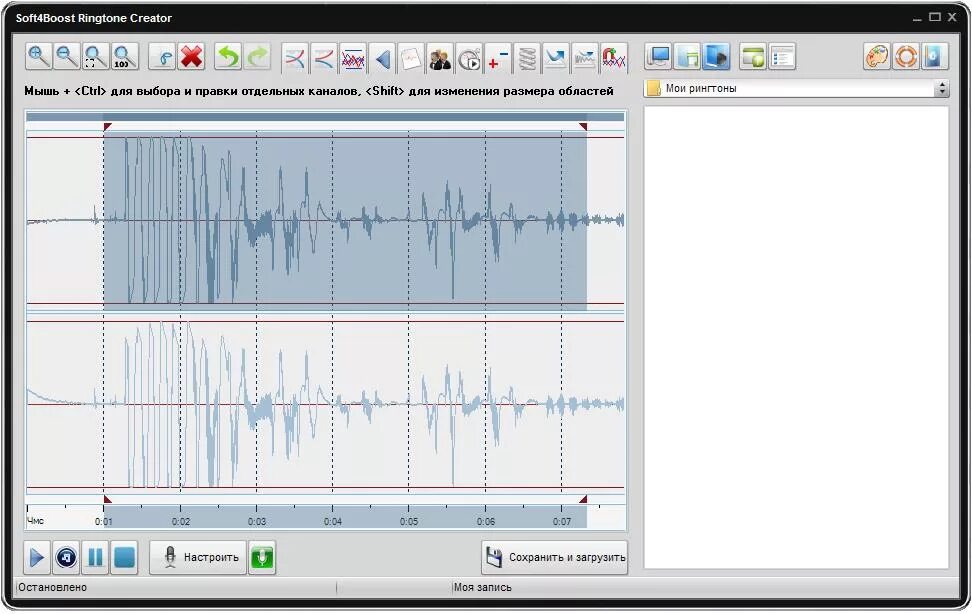
Task: Click the 100% zoom magnifier icon
Action: 124,56
